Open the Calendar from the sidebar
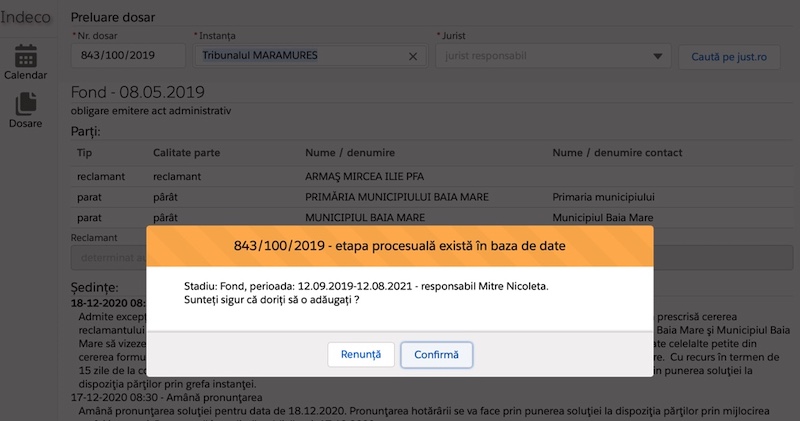This screenshot has width=800, height=421. pos(25,62)
